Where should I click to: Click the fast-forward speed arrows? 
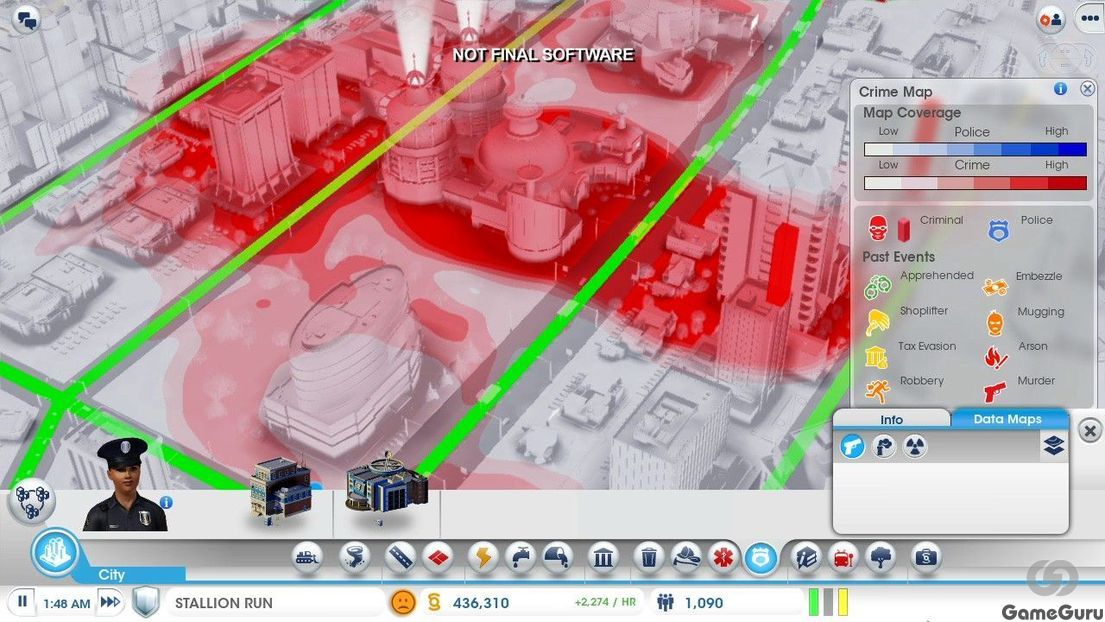point(110,602)
